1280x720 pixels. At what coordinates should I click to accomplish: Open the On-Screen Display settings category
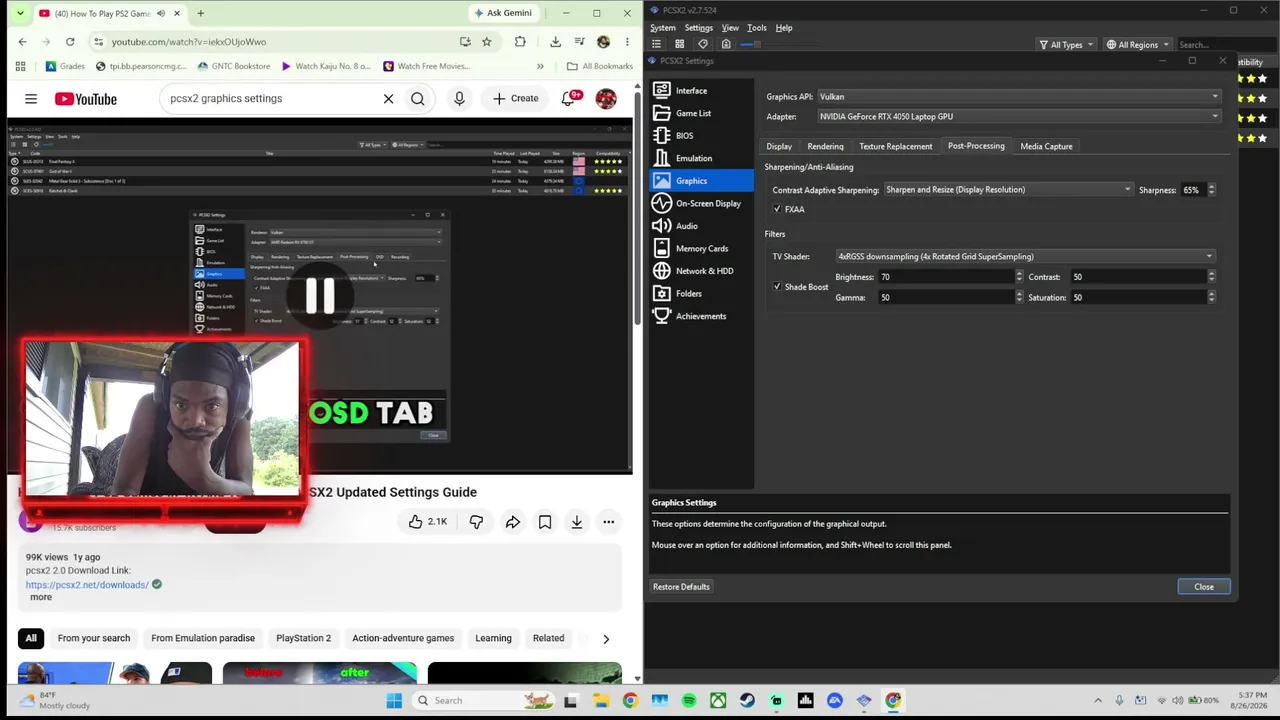pyautogui.click(x=701, y=203)
